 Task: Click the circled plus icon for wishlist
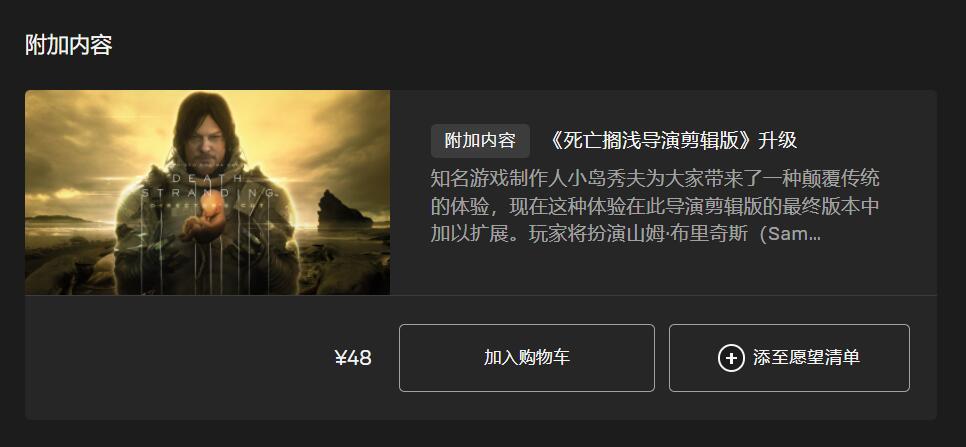pyautogui.click(x=731, y=358)
